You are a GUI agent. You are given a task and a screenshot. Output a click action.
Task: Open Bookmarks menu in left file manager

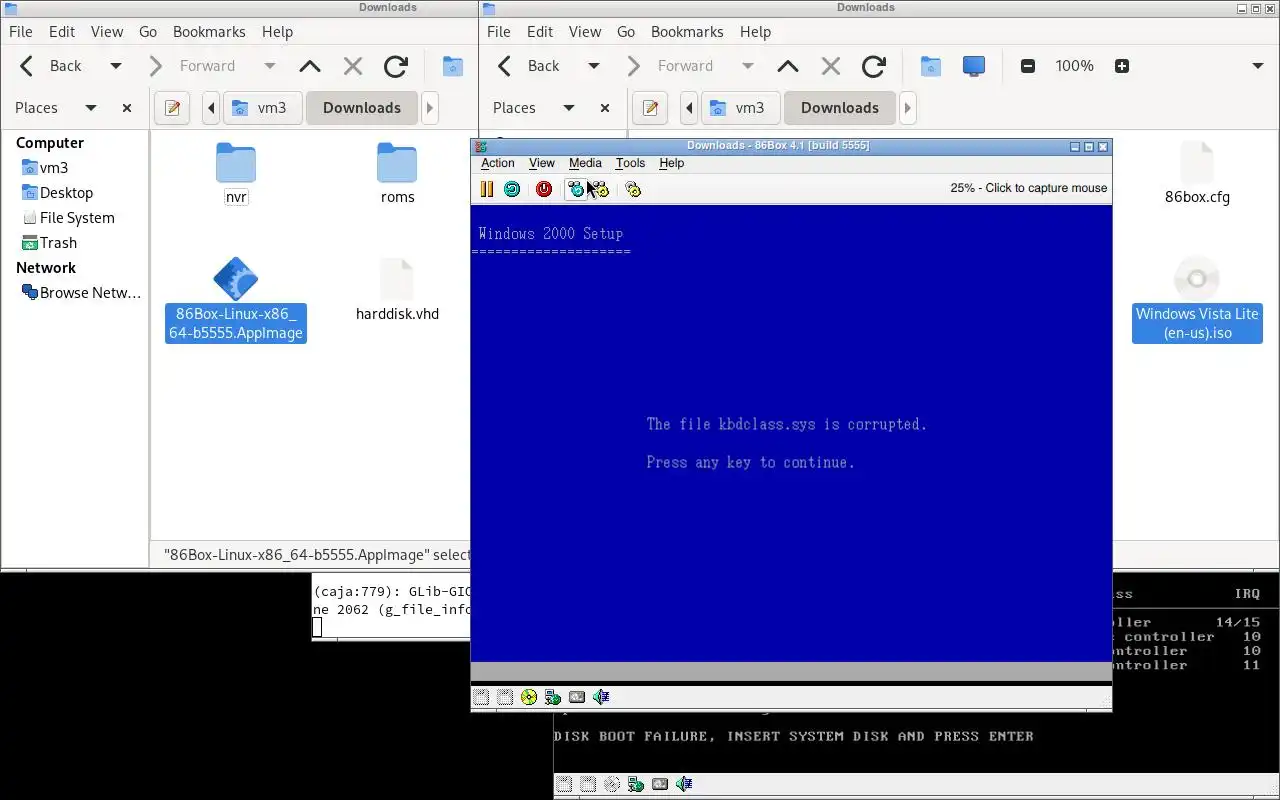[x=209, y=32]
